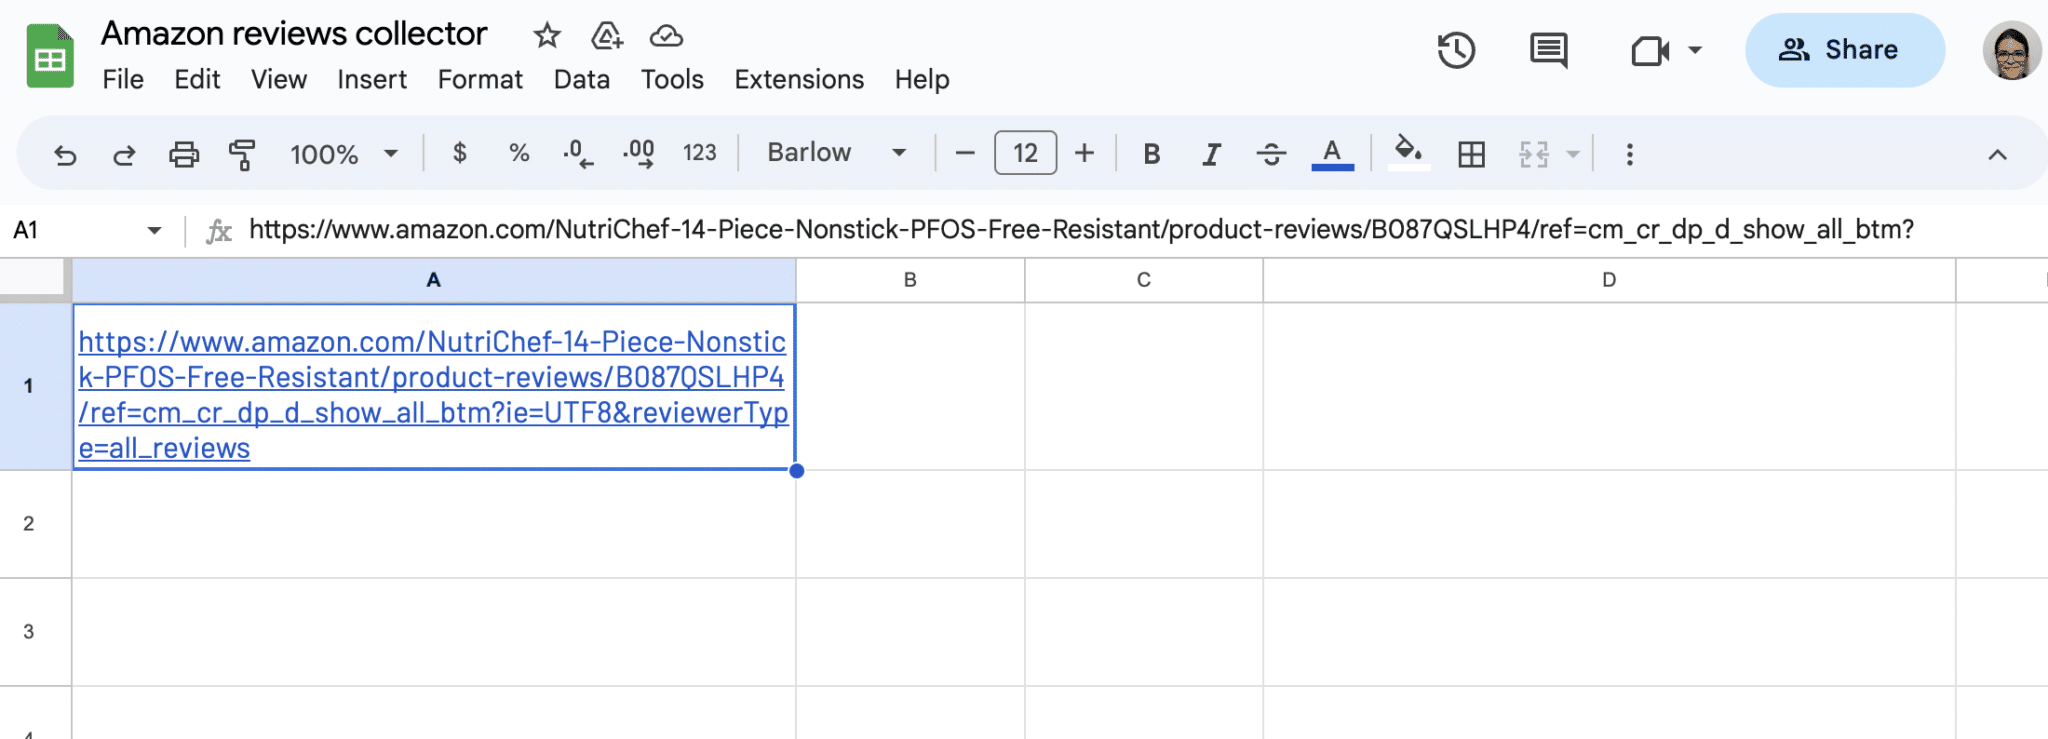Open the File menu
2048x739 pixels.
(x=123, y=79)
